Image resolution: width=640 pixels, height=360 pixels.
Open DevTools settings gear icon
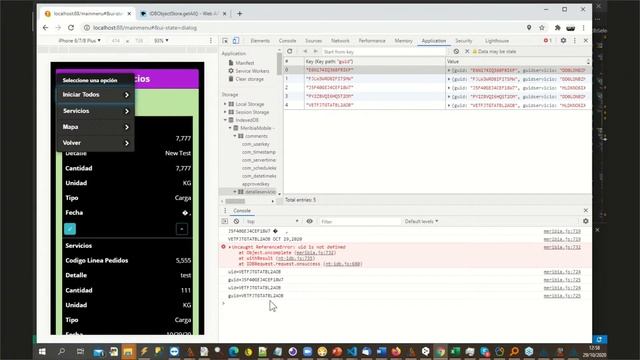(x=563, y=40)
